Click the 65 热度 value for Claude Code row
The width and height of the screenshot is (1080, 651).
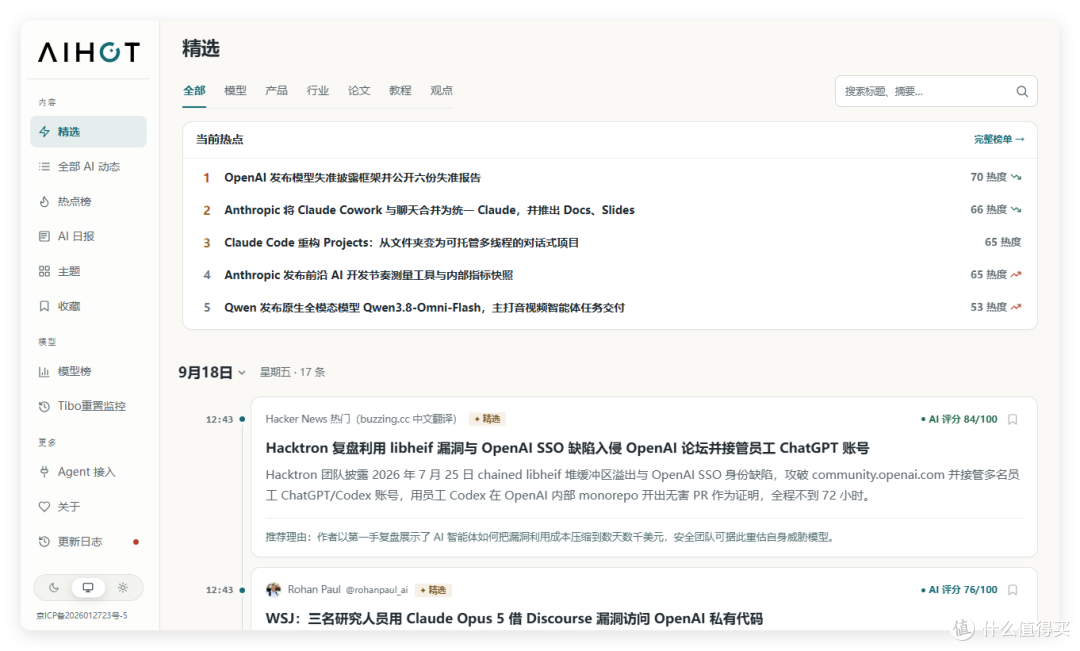pos(1003,242)
